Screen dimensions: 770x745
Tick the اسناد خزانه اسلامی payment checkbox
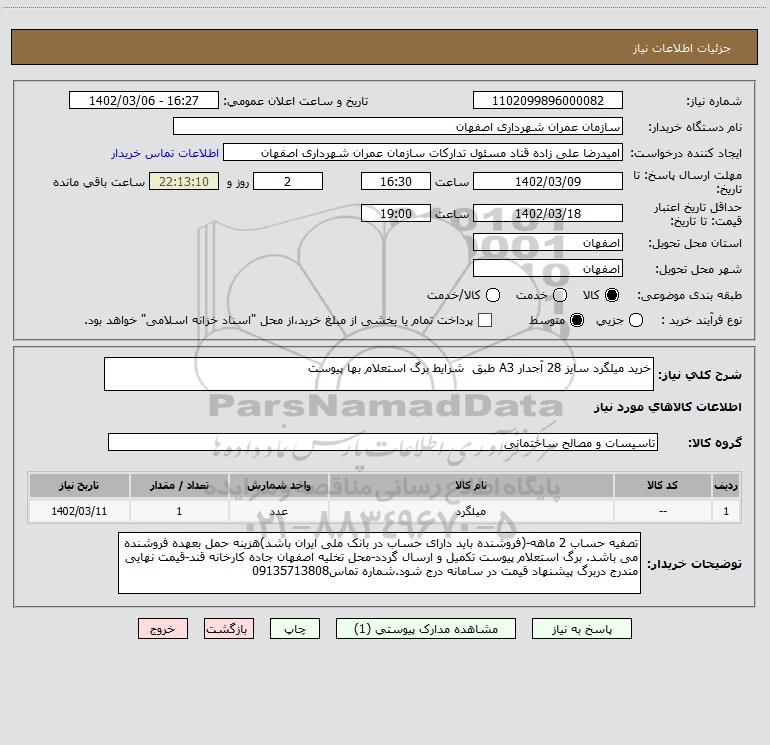point(485,320)
